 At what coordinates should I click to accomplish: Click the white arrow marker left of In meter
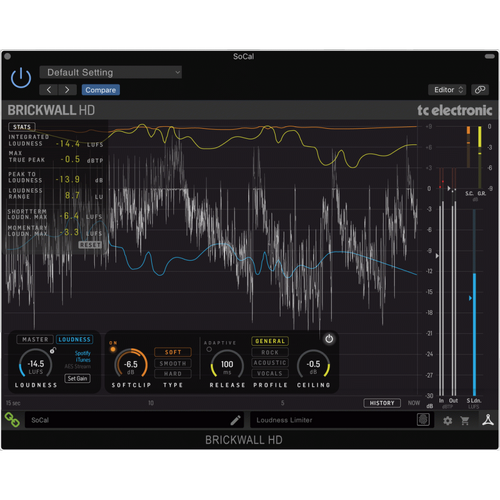[x=437, y=256]
